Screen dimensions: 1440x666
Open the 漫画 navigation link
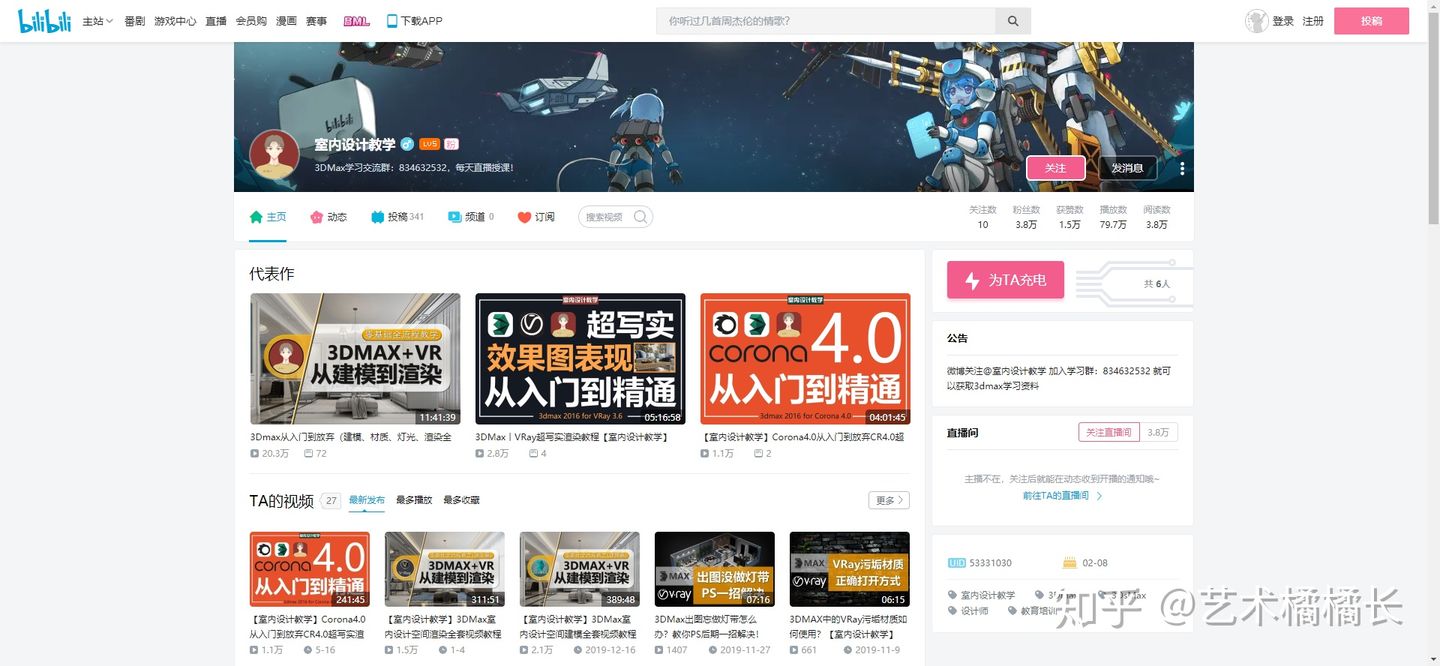(286, 21)
